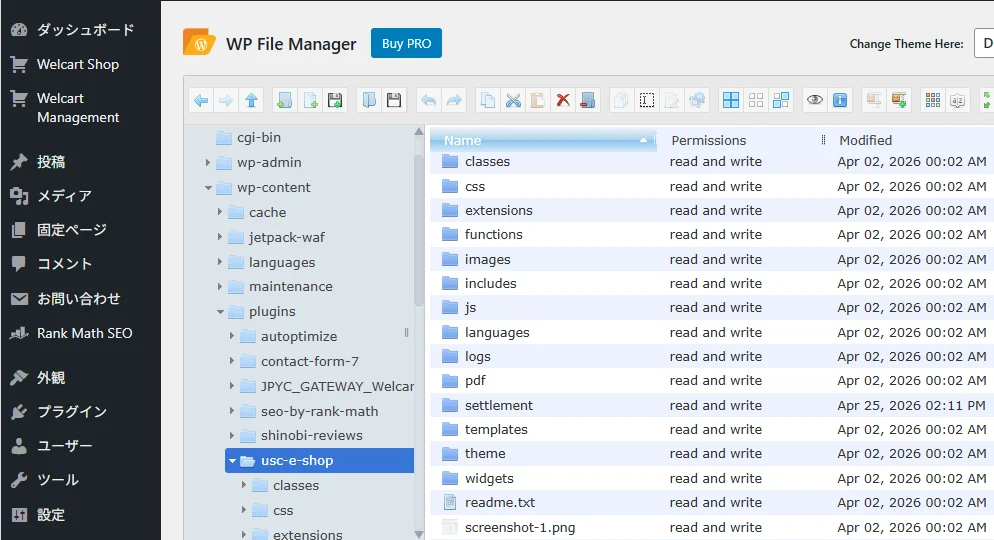Click the copy files icon
Viewport: 994px width, 540px height.
[x=487, y=100]
